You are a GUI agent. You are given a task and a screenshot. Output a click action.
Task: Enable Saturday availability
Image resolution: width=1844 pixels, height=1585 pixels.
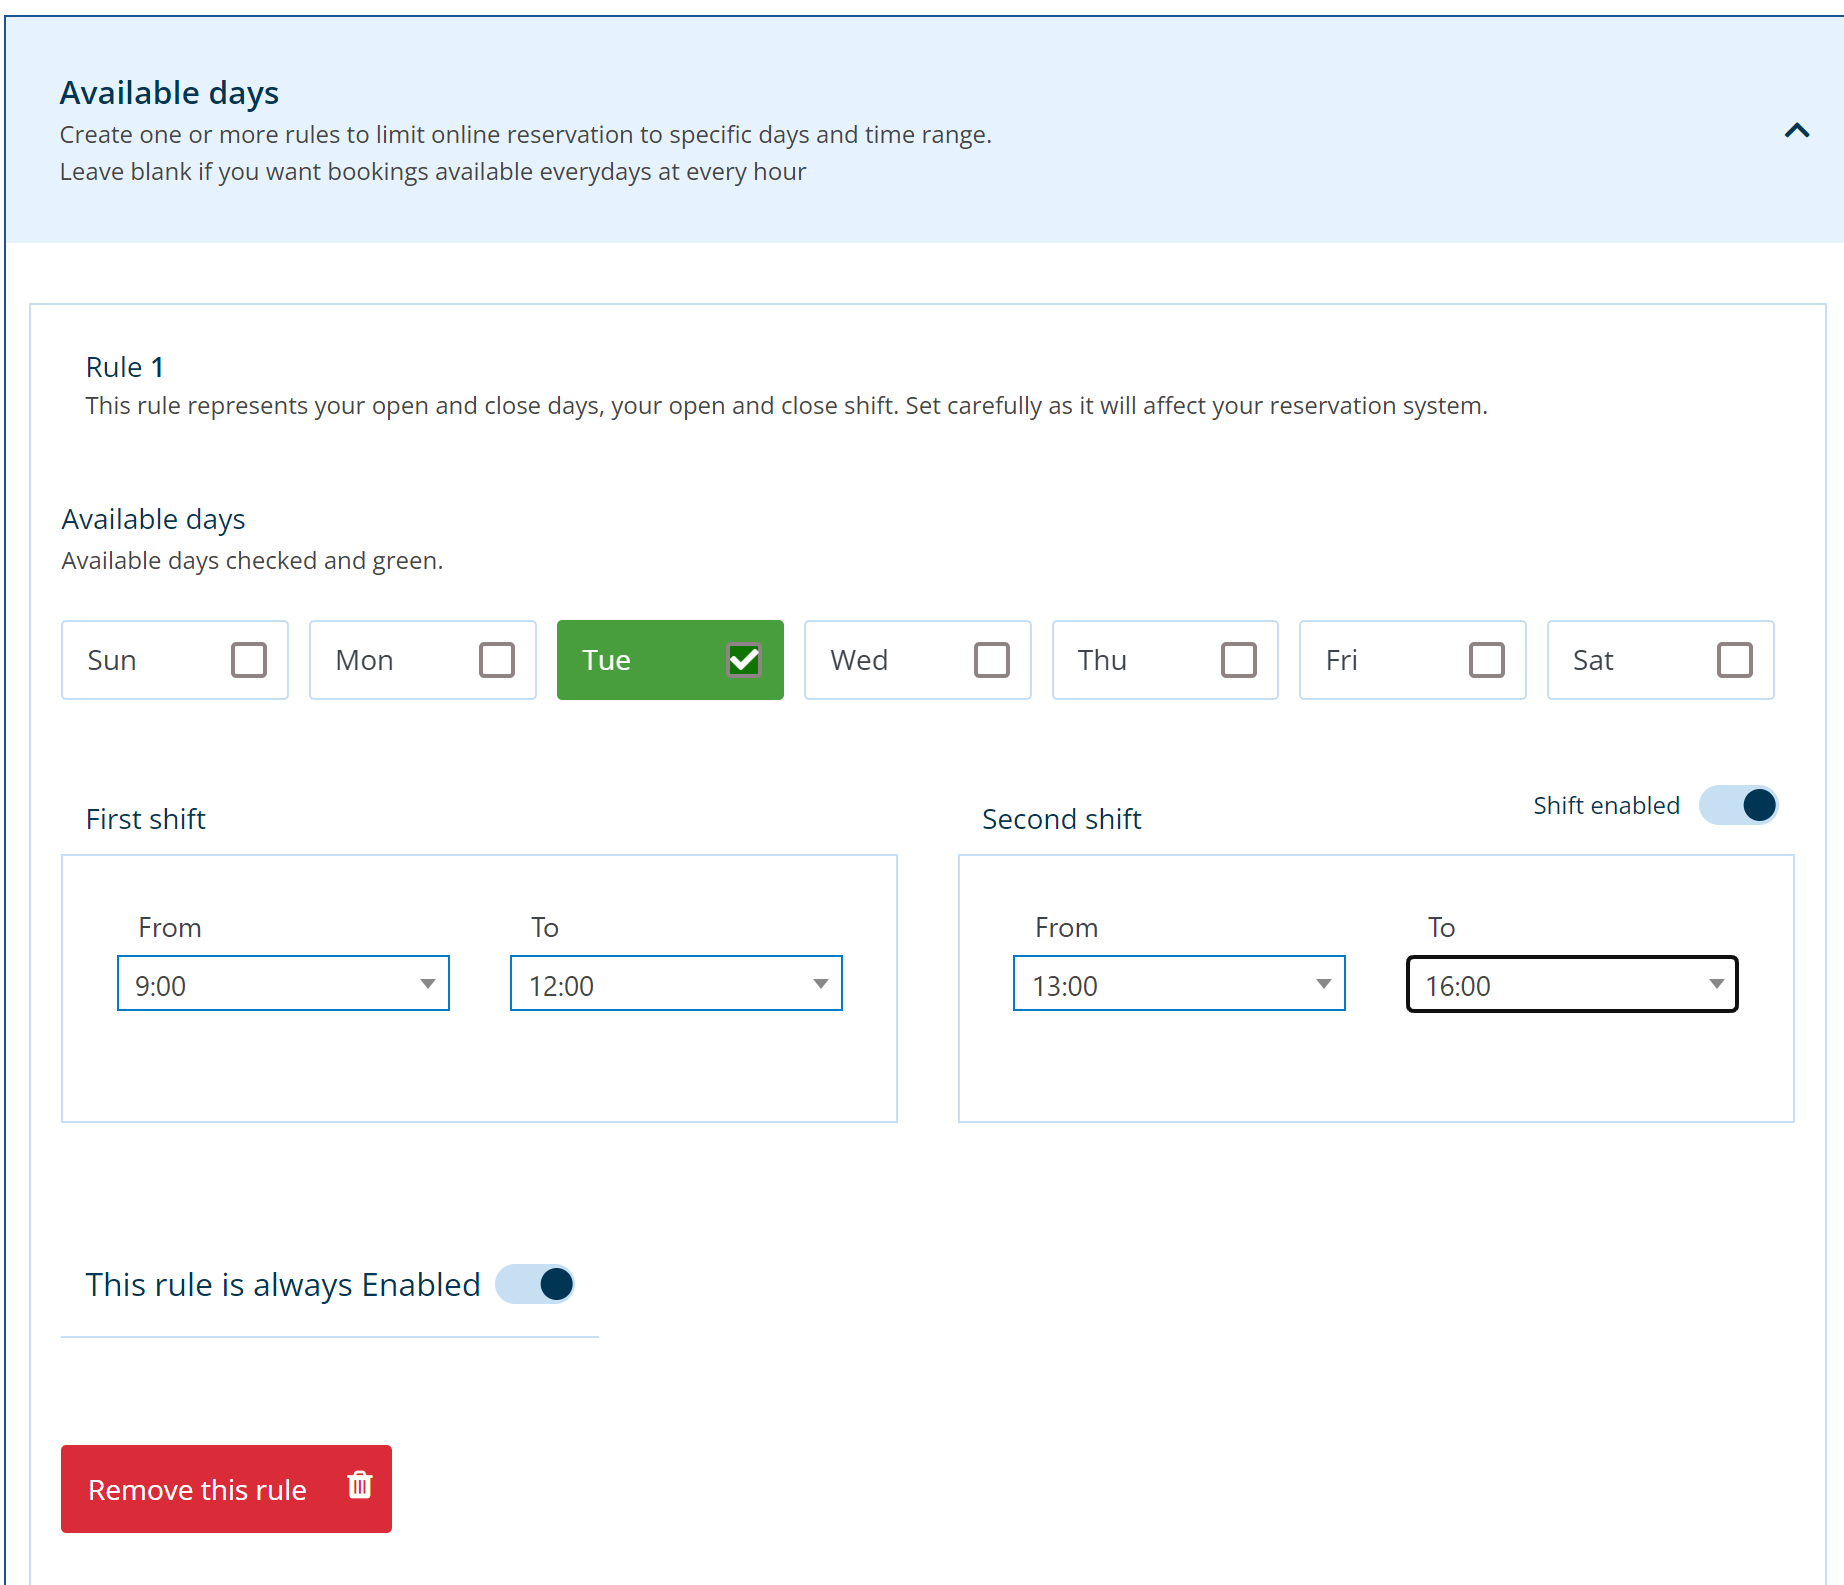click(1735, 660)
